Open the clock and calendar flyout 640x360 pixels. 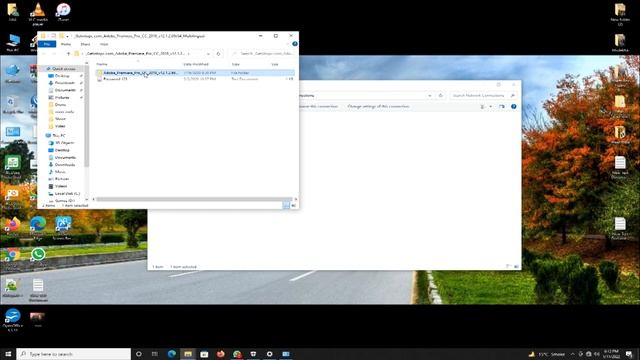click(611, 354)
